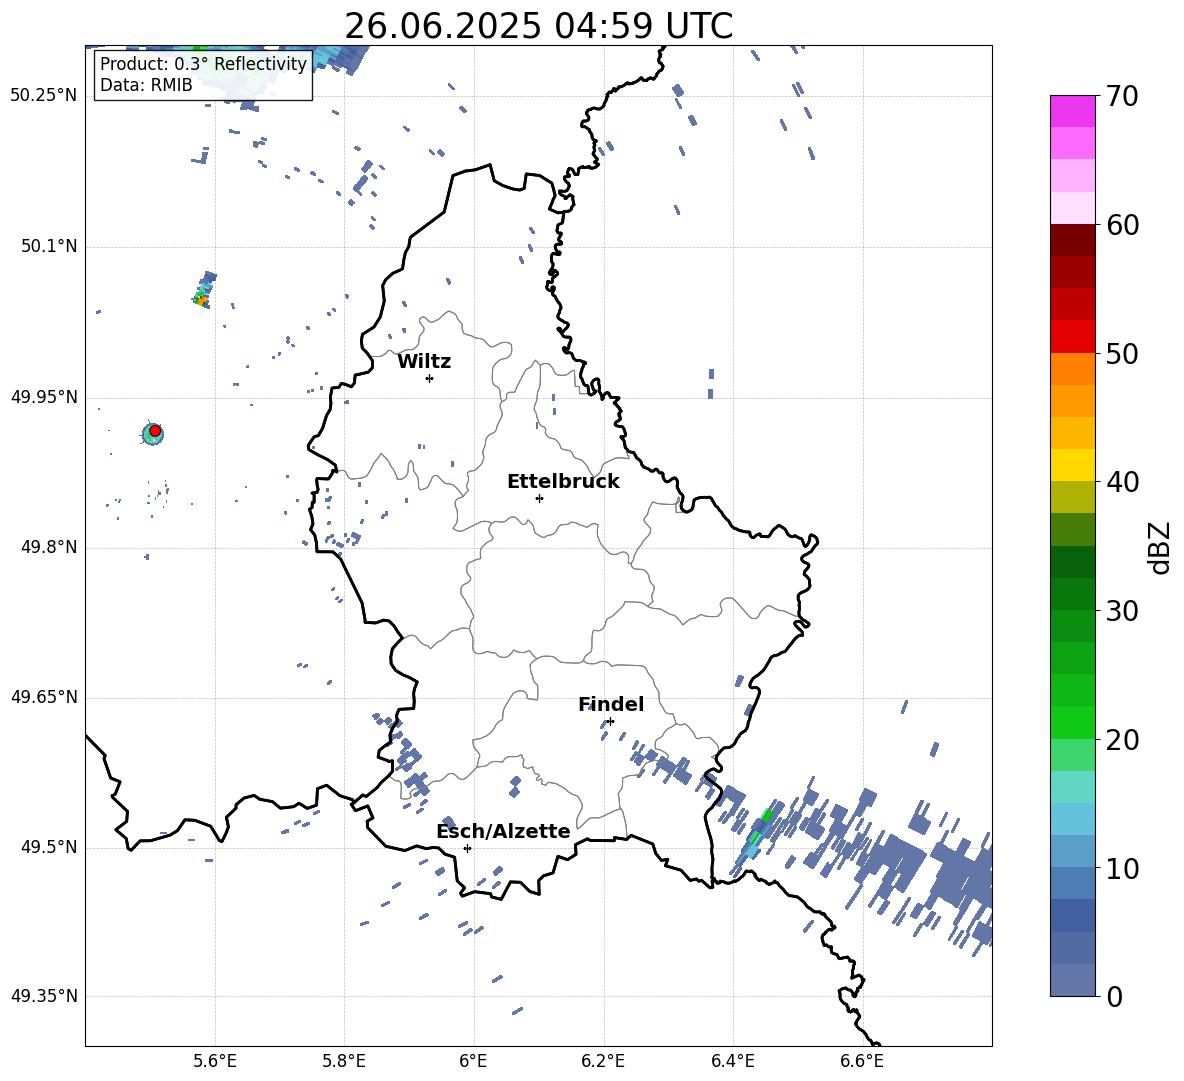
Task: Click the Ettelbruck plus marker
Action: 539,498
